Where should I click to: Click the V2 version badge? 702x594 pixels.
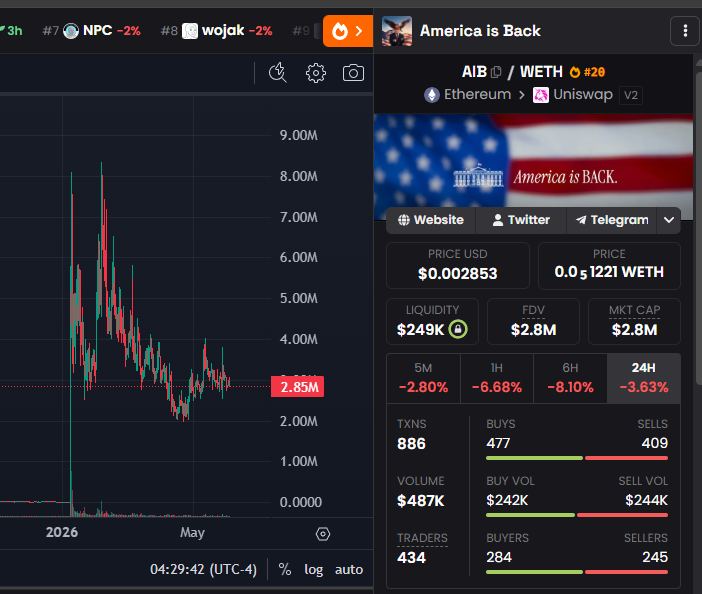pos(630,95)
